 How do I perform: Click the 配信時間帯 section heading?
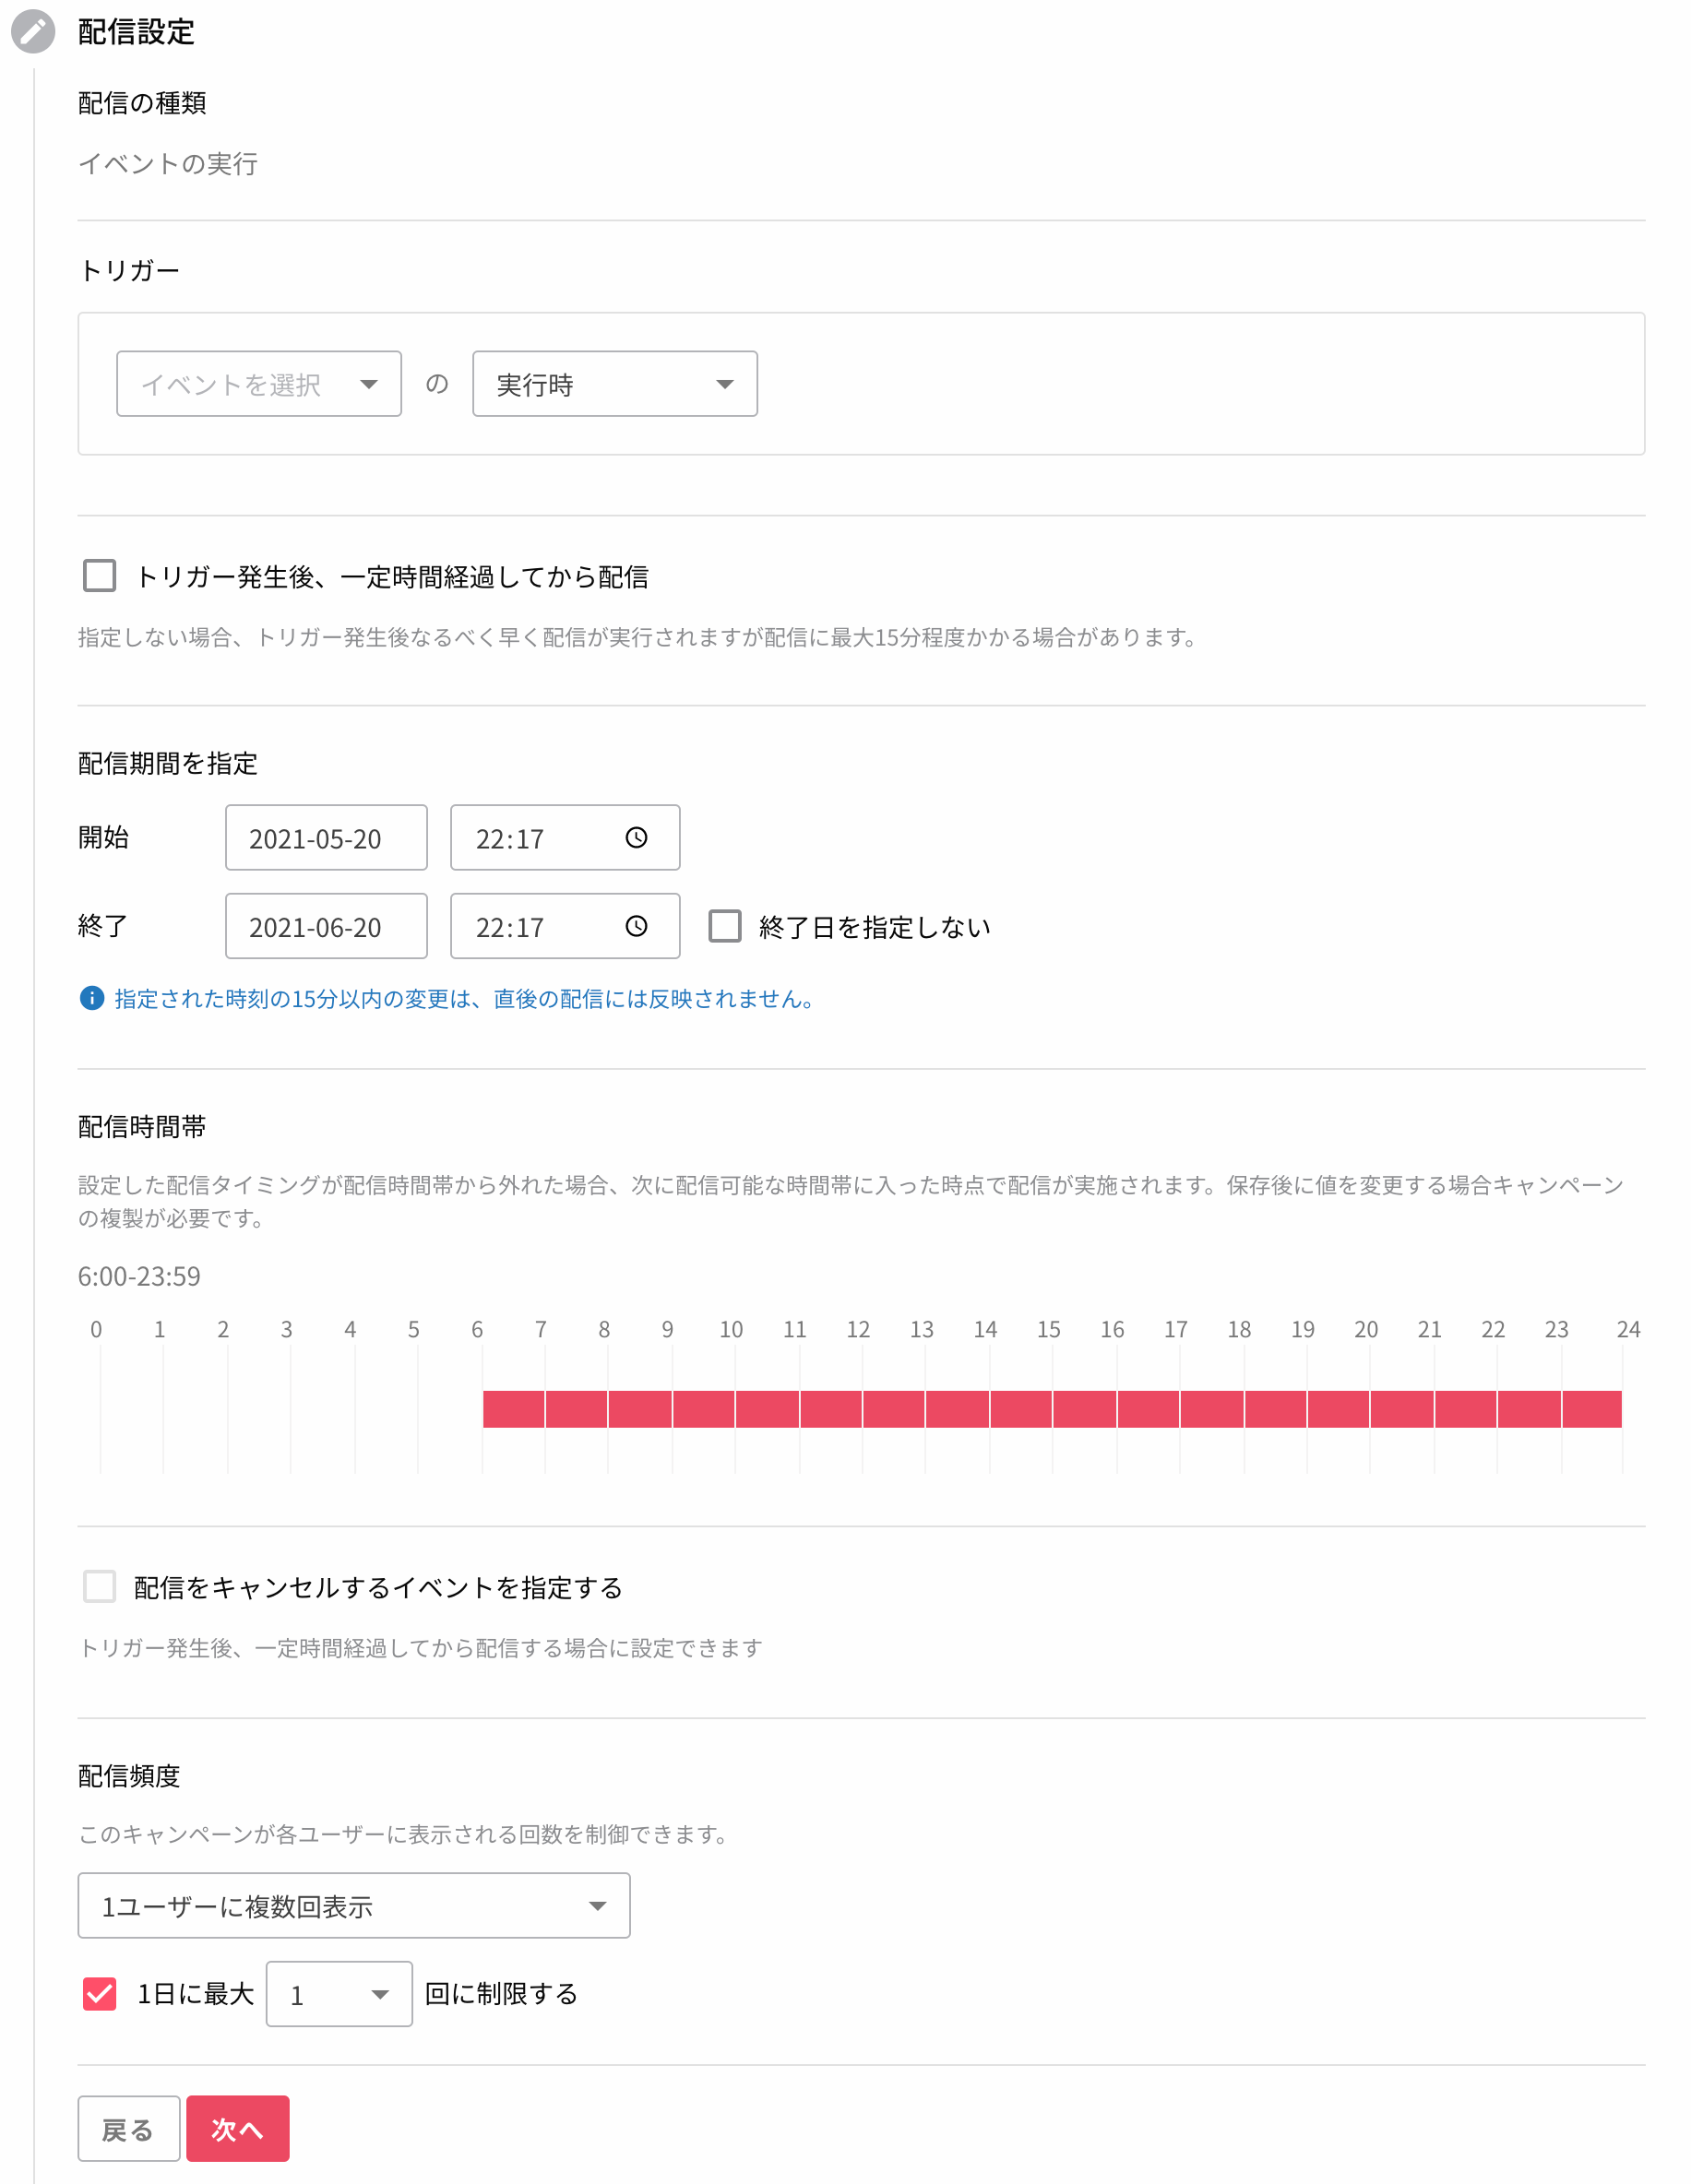pyautogui.click(x=142, y=1127)
